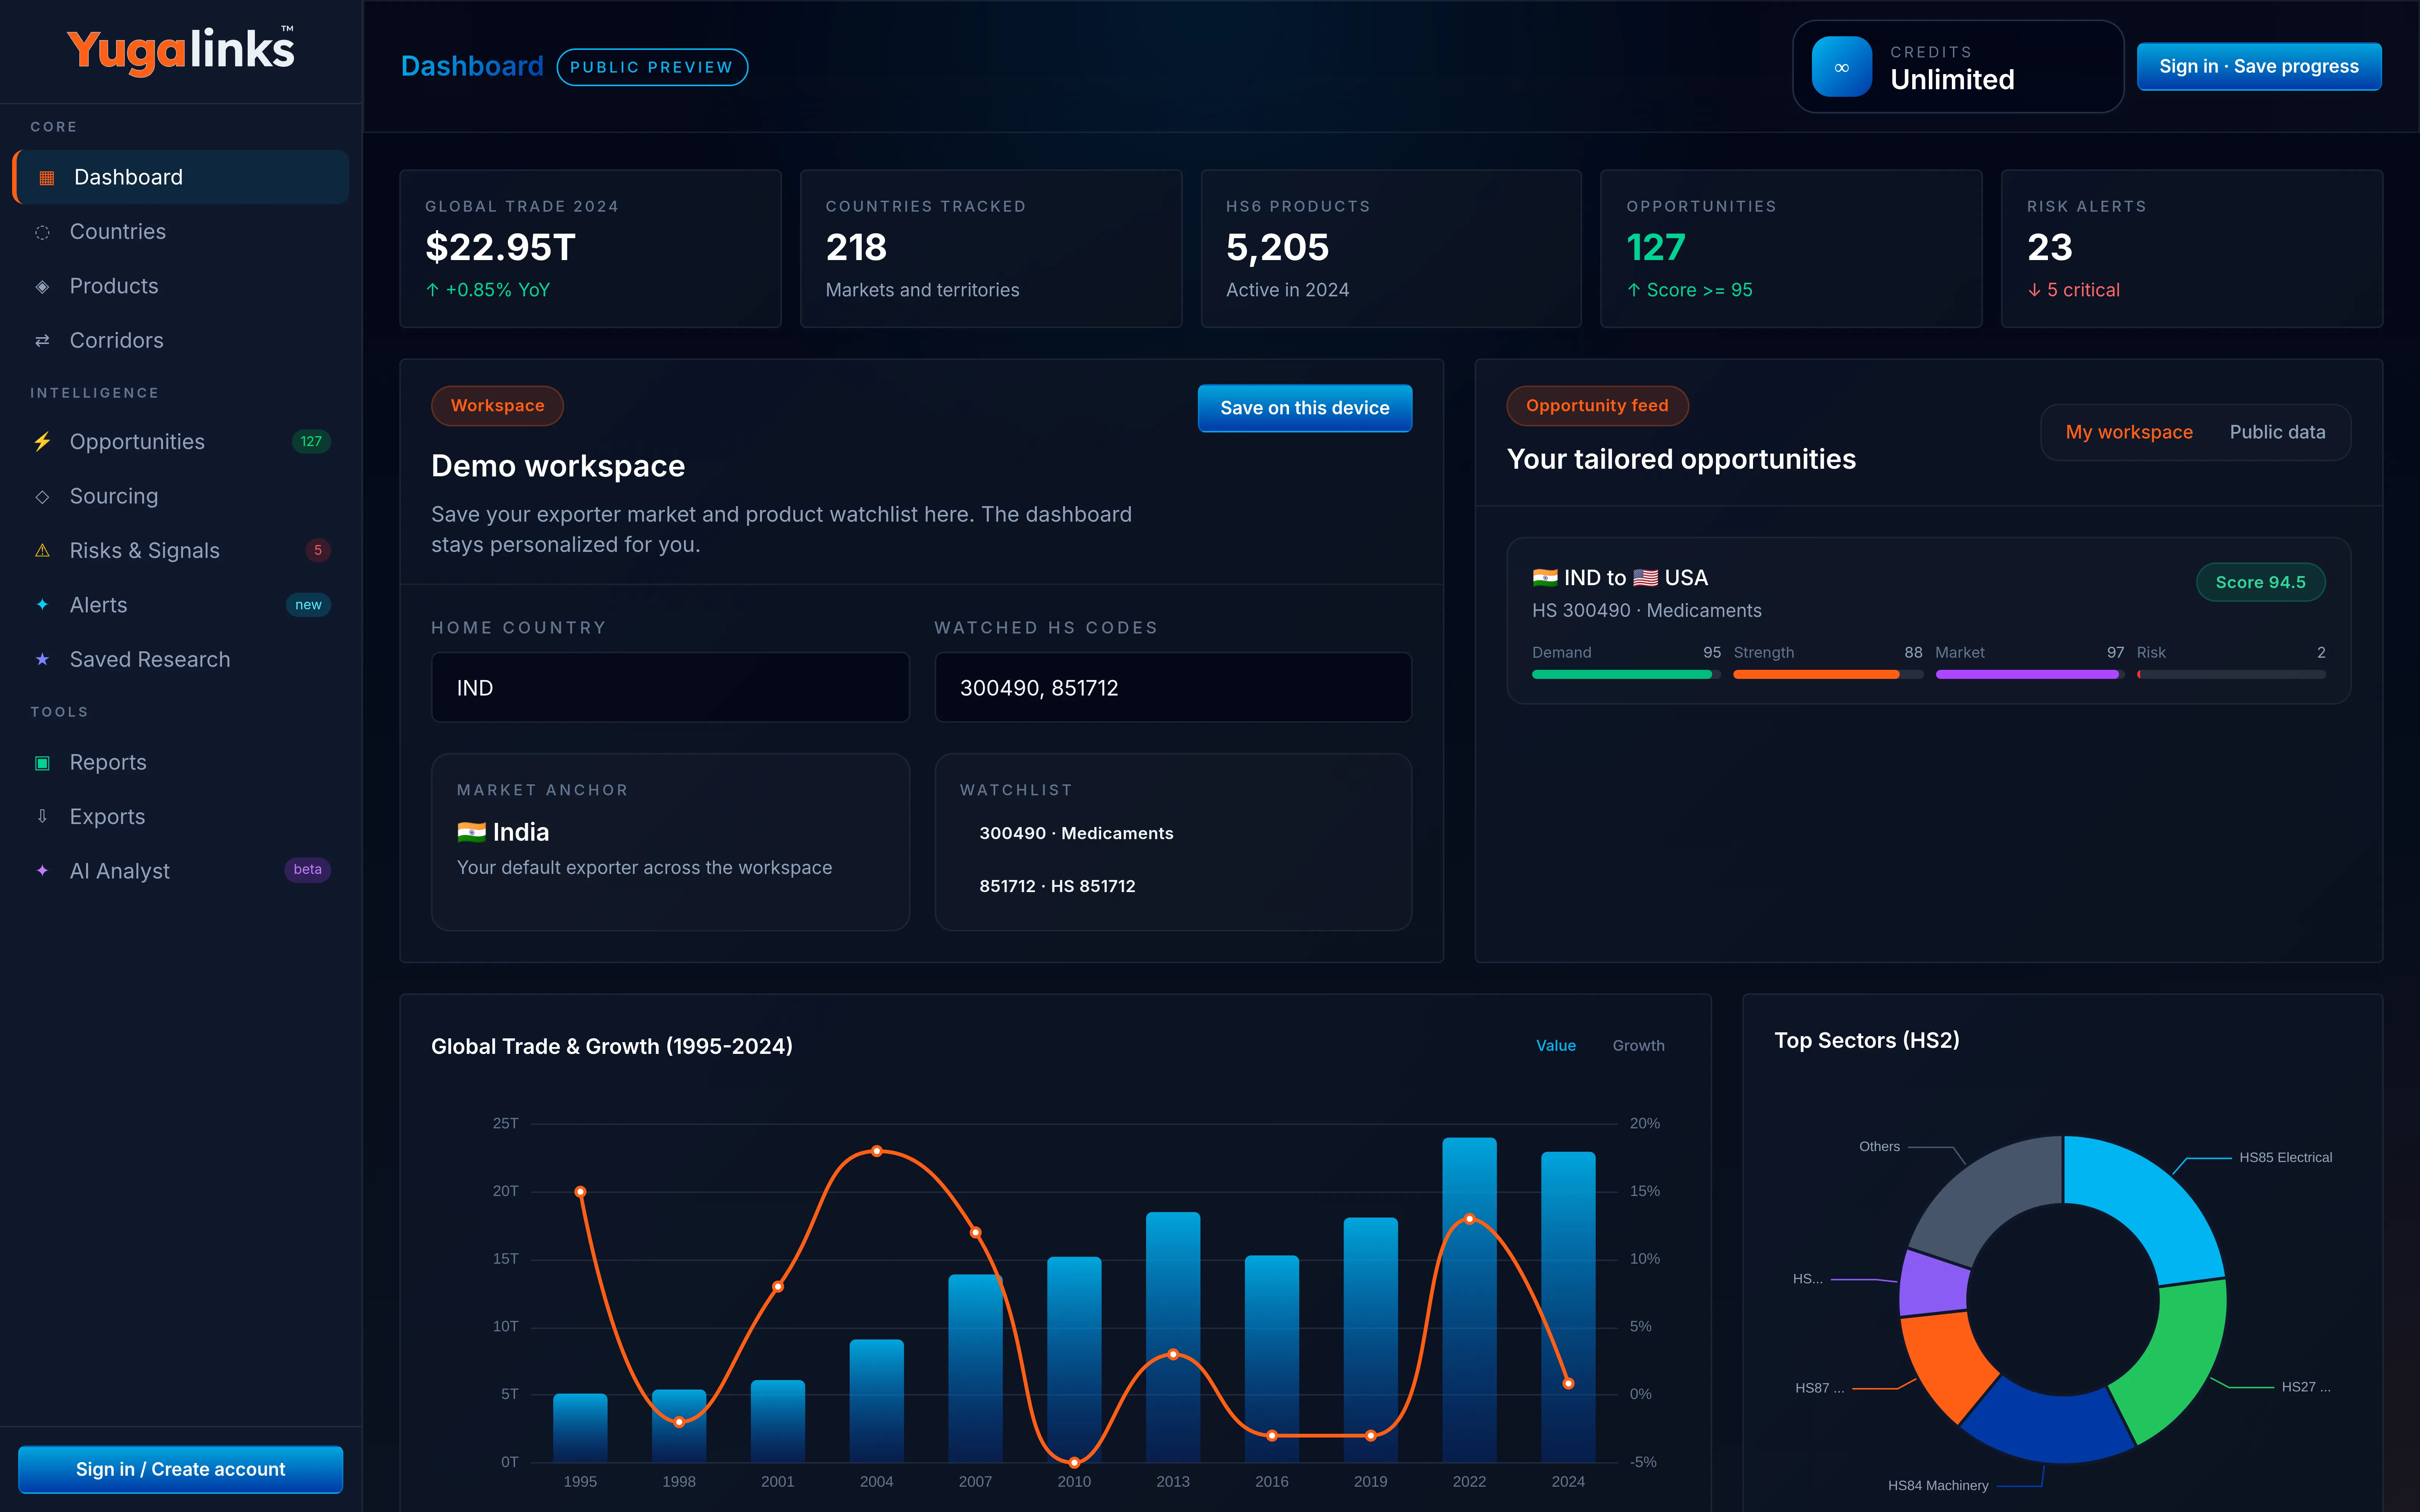Click the Exports download arrow icon
Screen dimensions: 2420x1512
coord(42,817)
